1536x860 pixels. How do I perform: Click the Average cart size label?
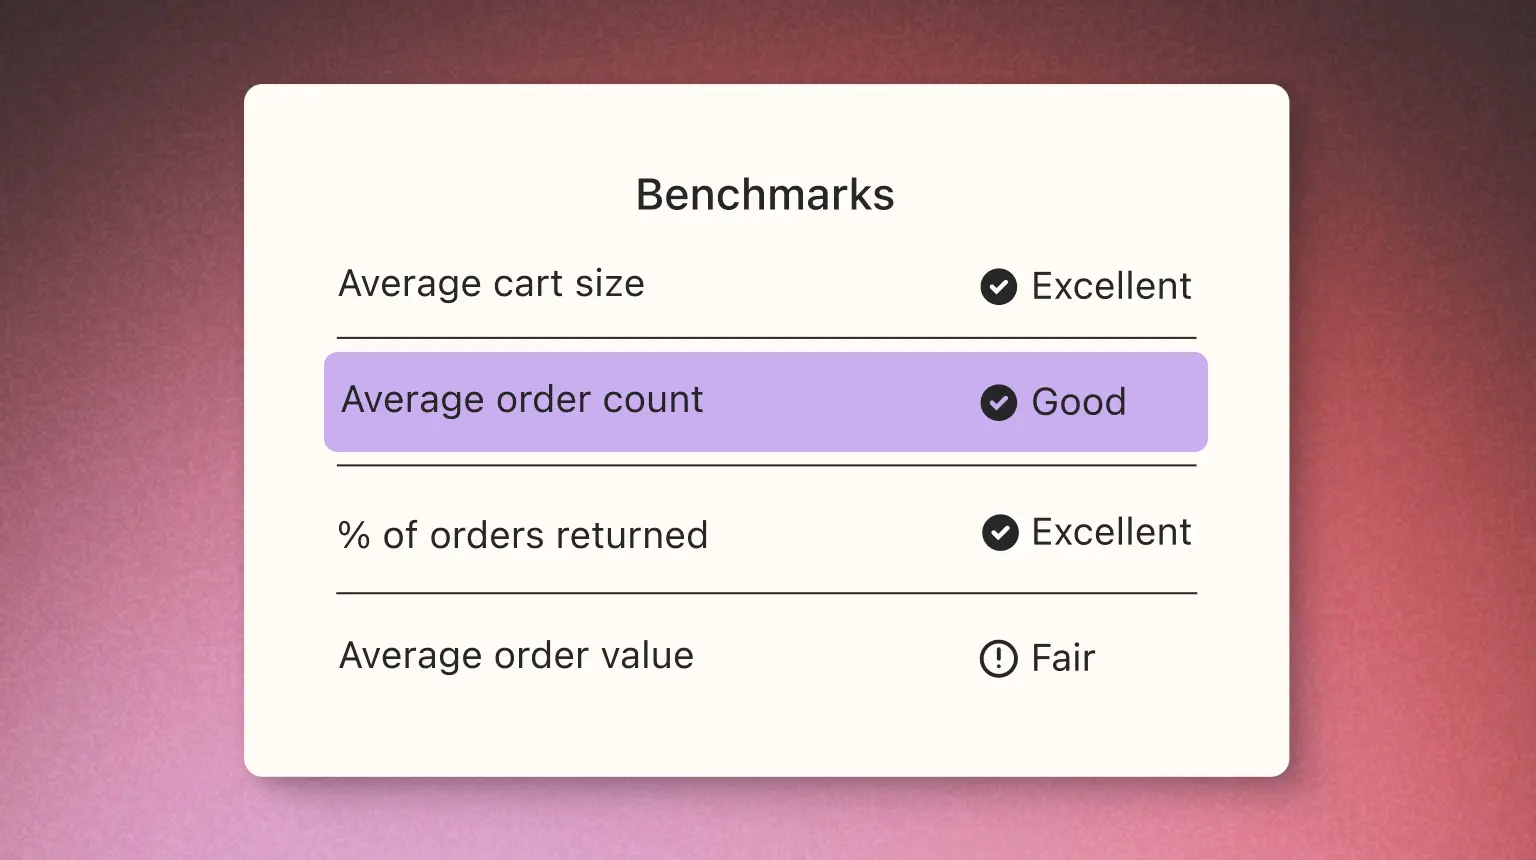pyautogui.click(x=491, y=284)
